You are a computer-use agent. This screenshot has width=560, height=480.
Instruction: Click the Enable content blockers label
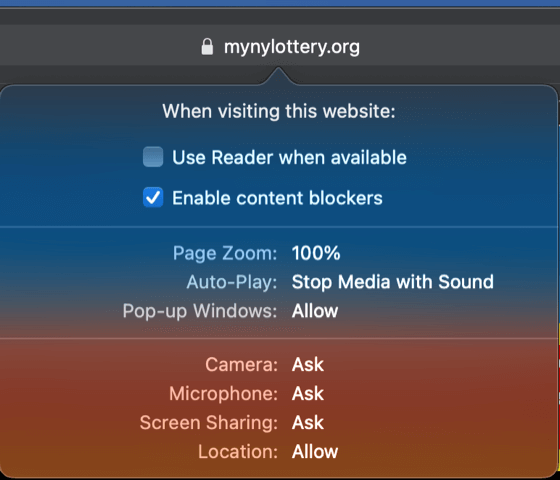277,198
